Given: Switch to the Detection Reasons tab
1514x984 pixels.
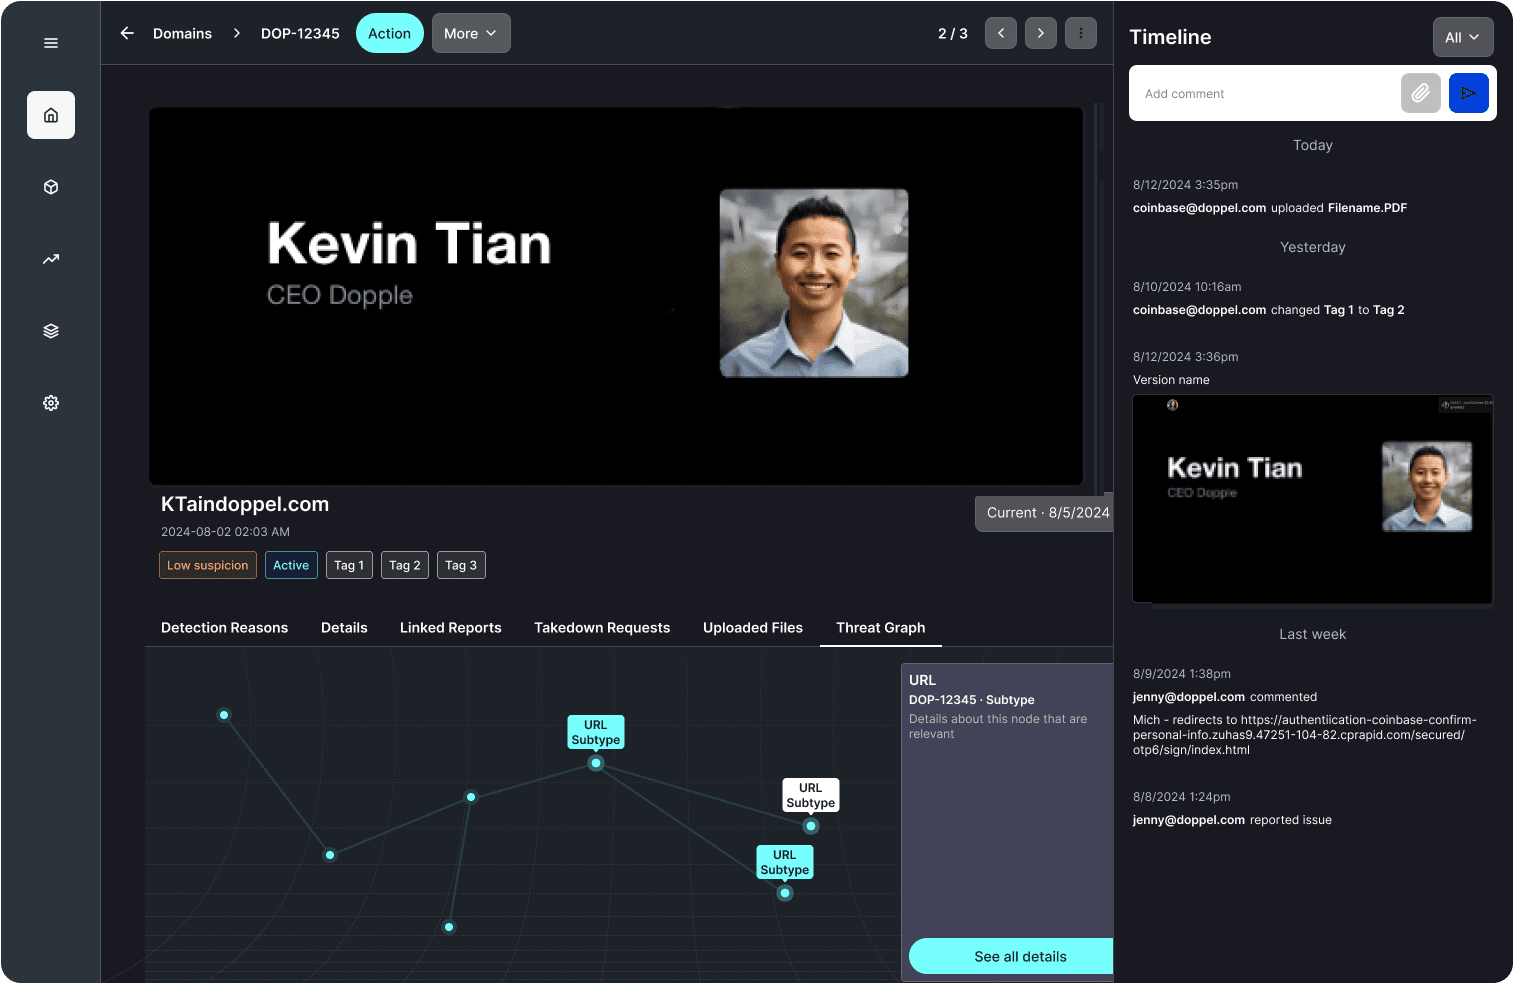Looking at the screenshot, I should pos(224,627).
